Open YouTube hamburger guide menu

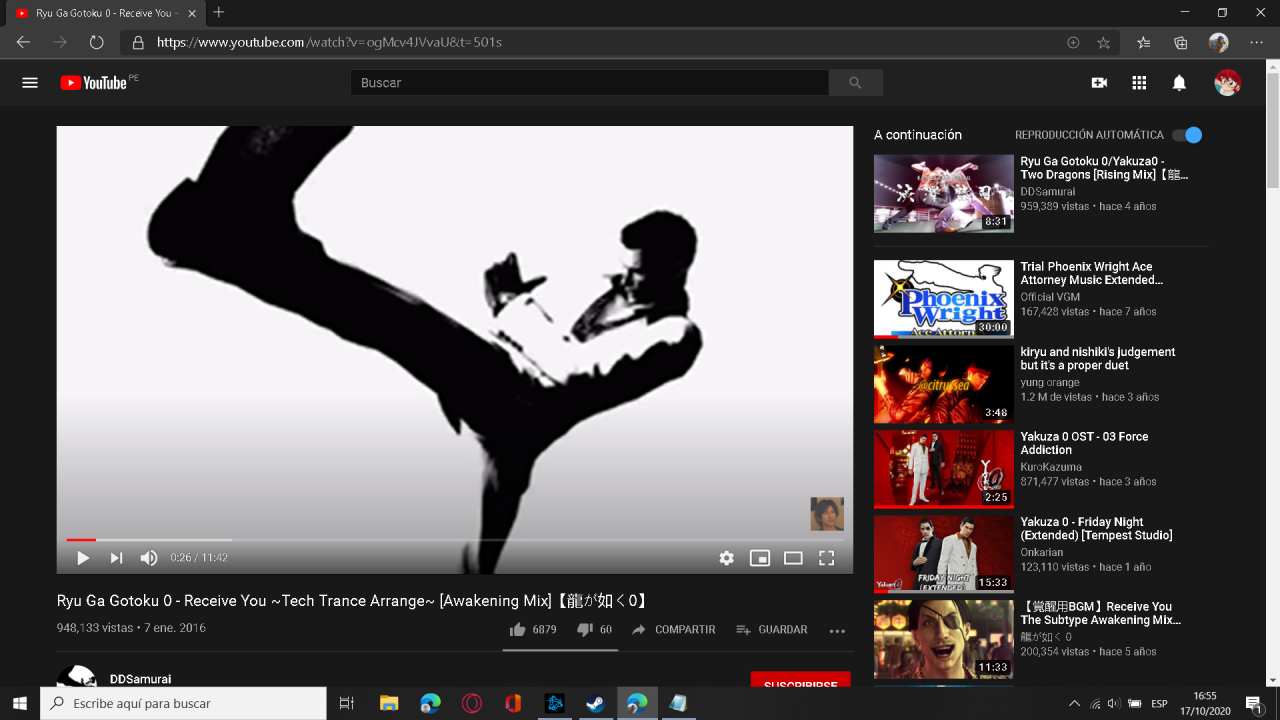(x=30, y=83)
